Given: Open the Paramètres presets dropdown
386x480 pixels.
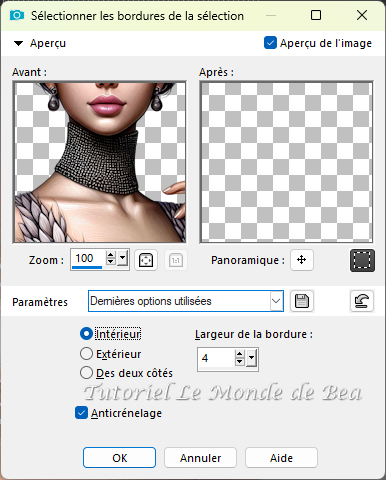Looking at the screenshot, I should pyautogui.click(x=276, y=301).
